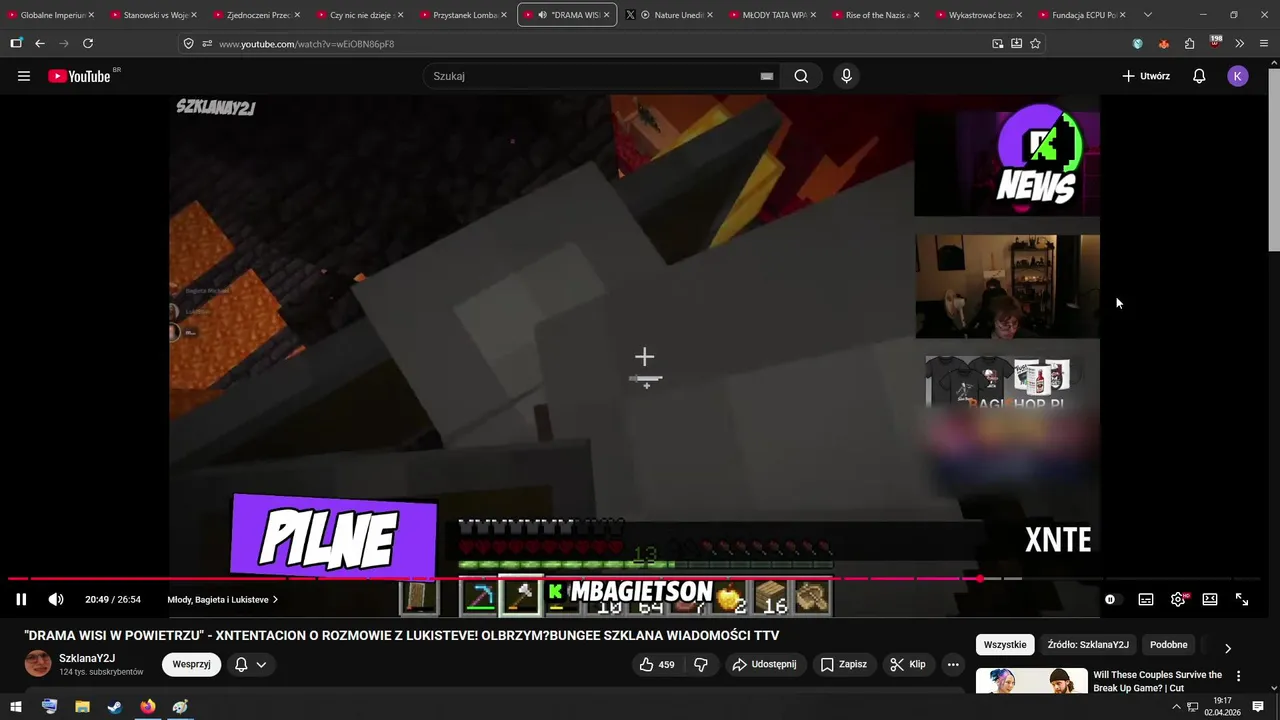Click the Udostępnij share button
Screen dimensions: 1280x720
764,664
